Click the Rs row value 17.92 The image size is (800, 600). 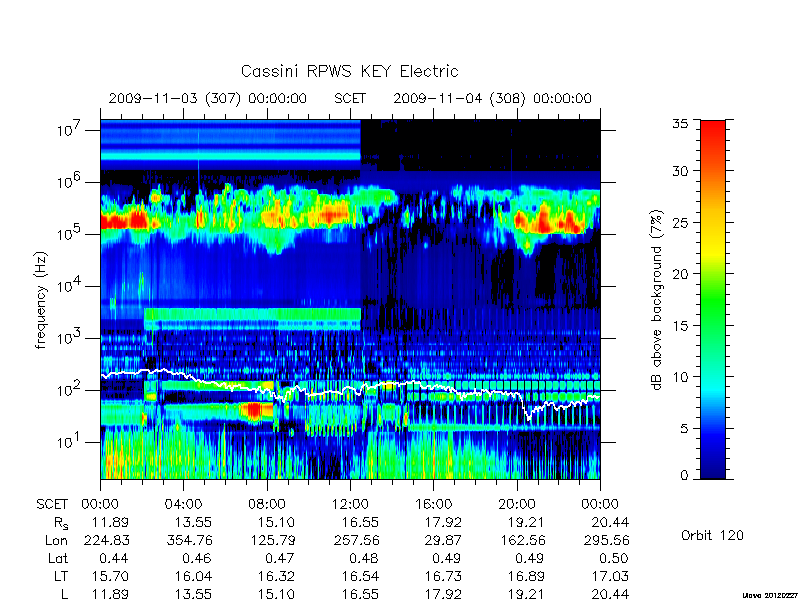coord(443,522)
